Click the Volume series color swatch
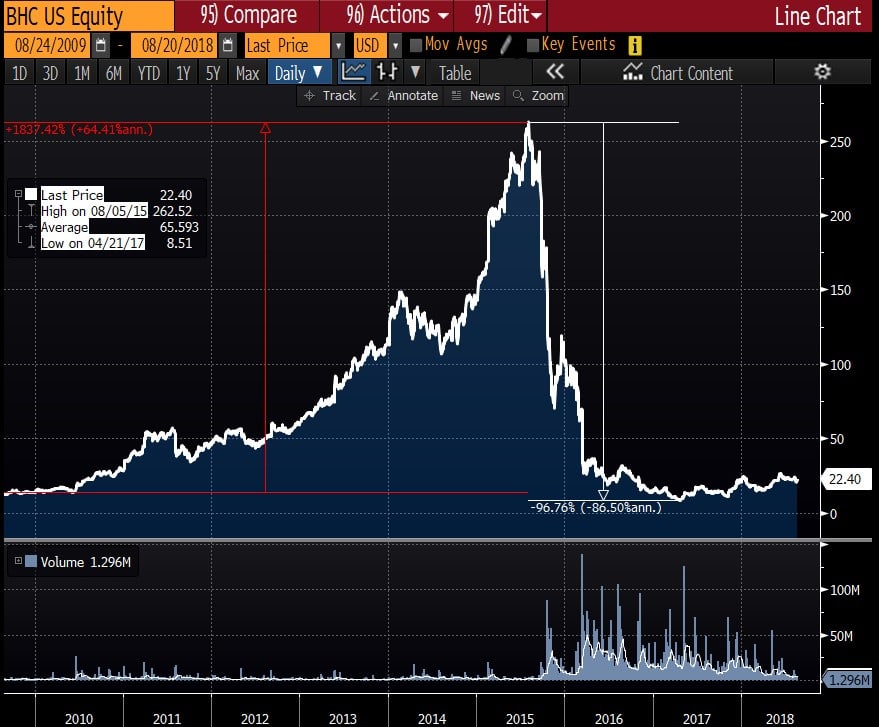 tap(30, 562)
